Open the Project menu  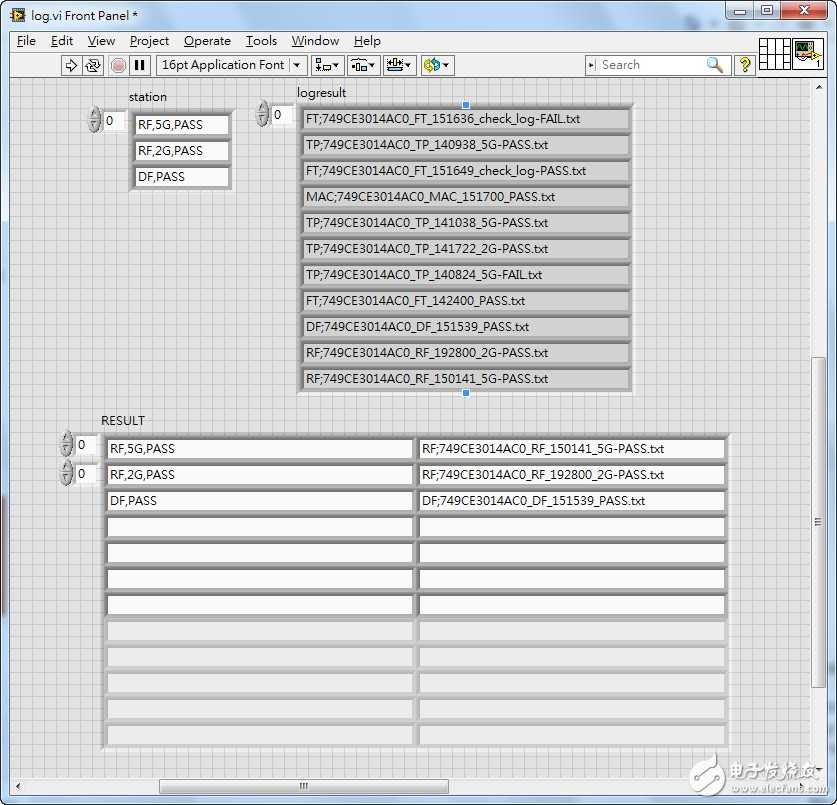[149, 41]
